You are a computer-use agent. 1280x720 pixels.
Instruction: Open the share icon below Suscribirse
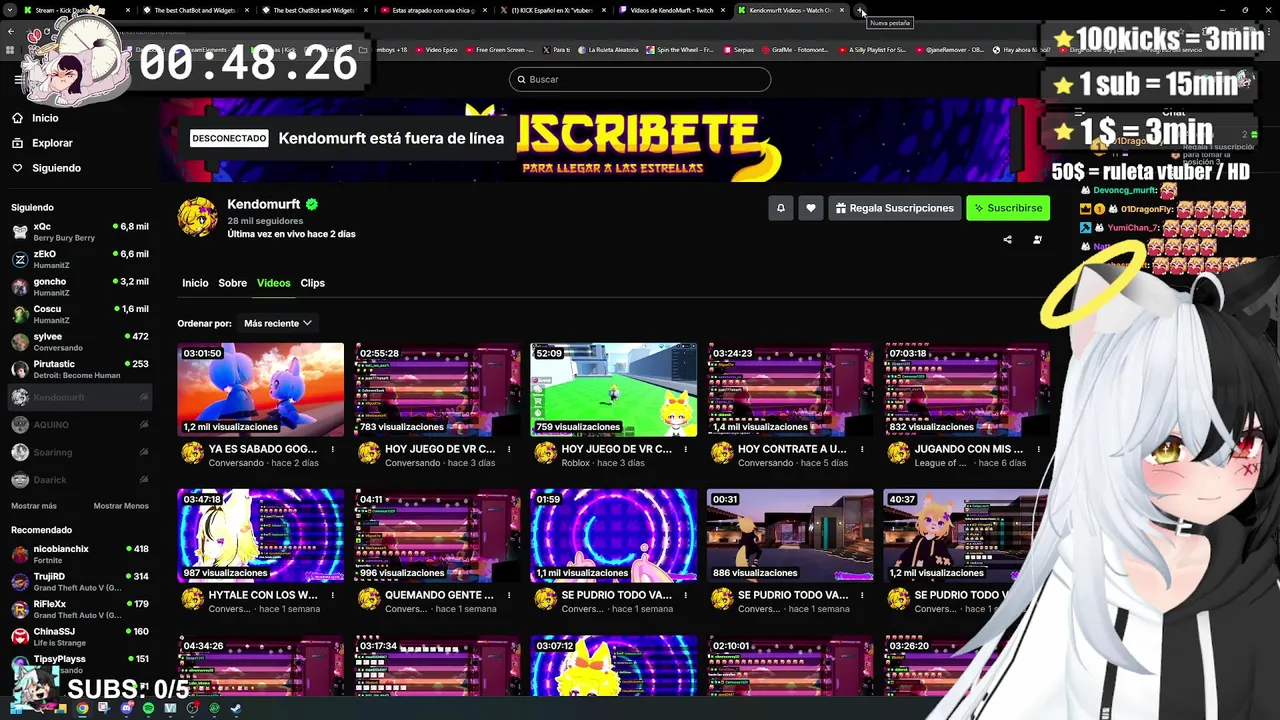1007,240
